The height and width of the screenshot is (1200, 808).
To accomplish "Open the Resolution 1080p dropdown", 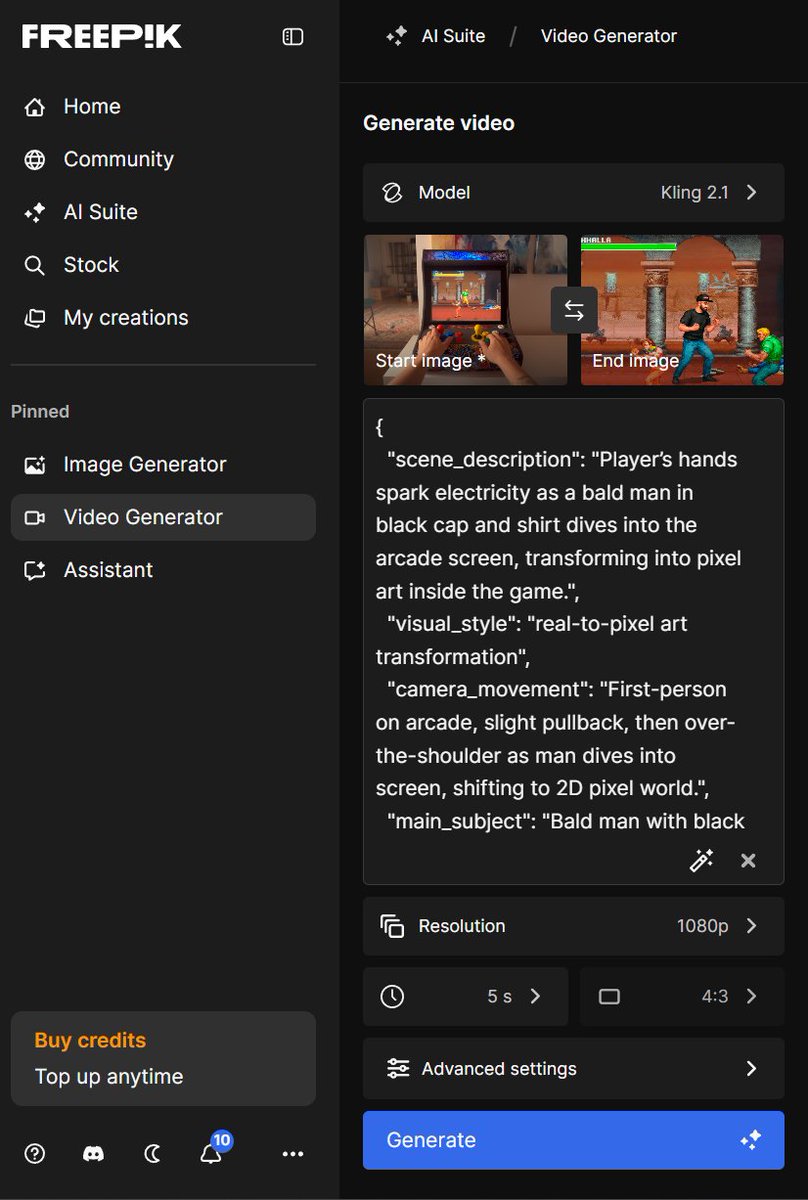I will point(574,926).
